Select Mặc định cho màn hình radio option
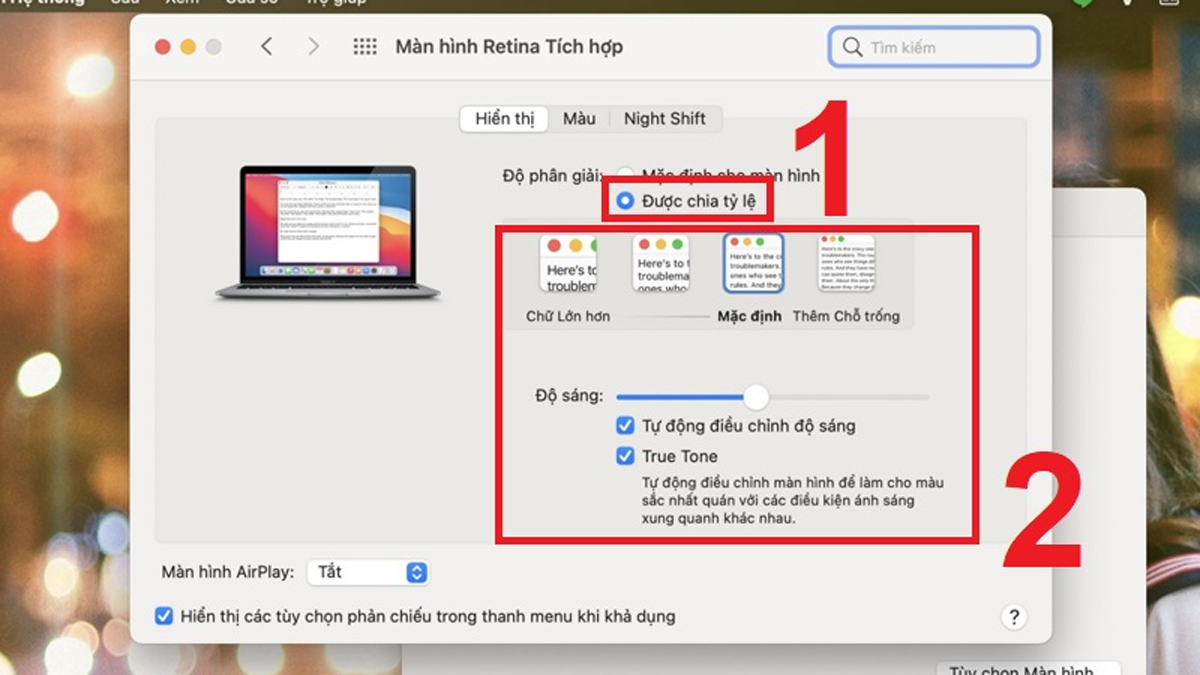1200x675 pixels. click(x=626, y=176)
